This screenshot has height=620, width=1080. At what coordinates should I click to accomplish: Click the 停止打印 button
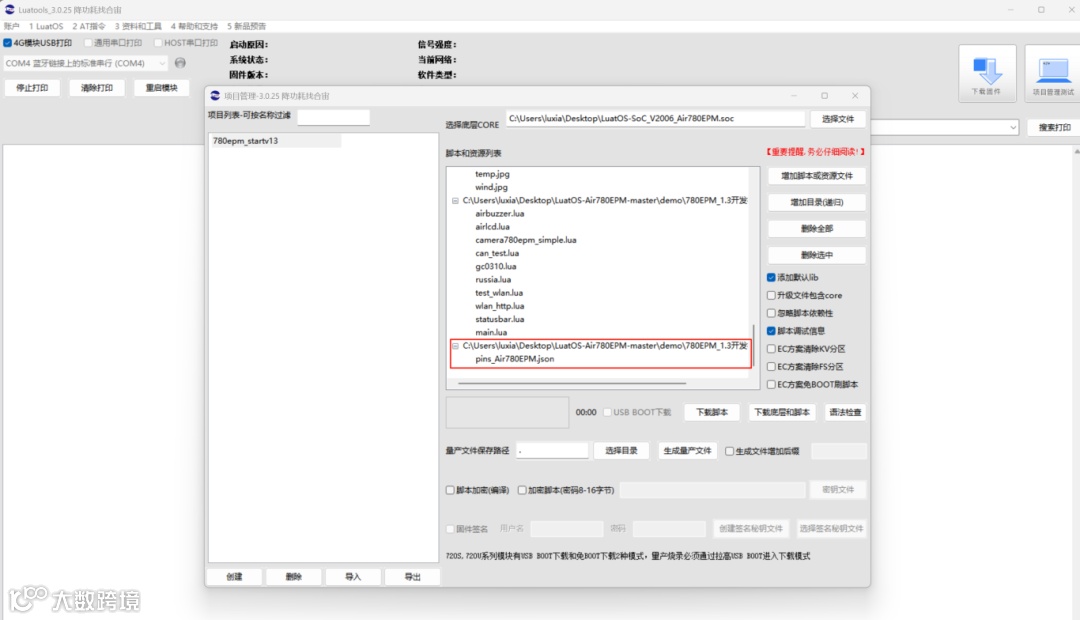point(32,88)
